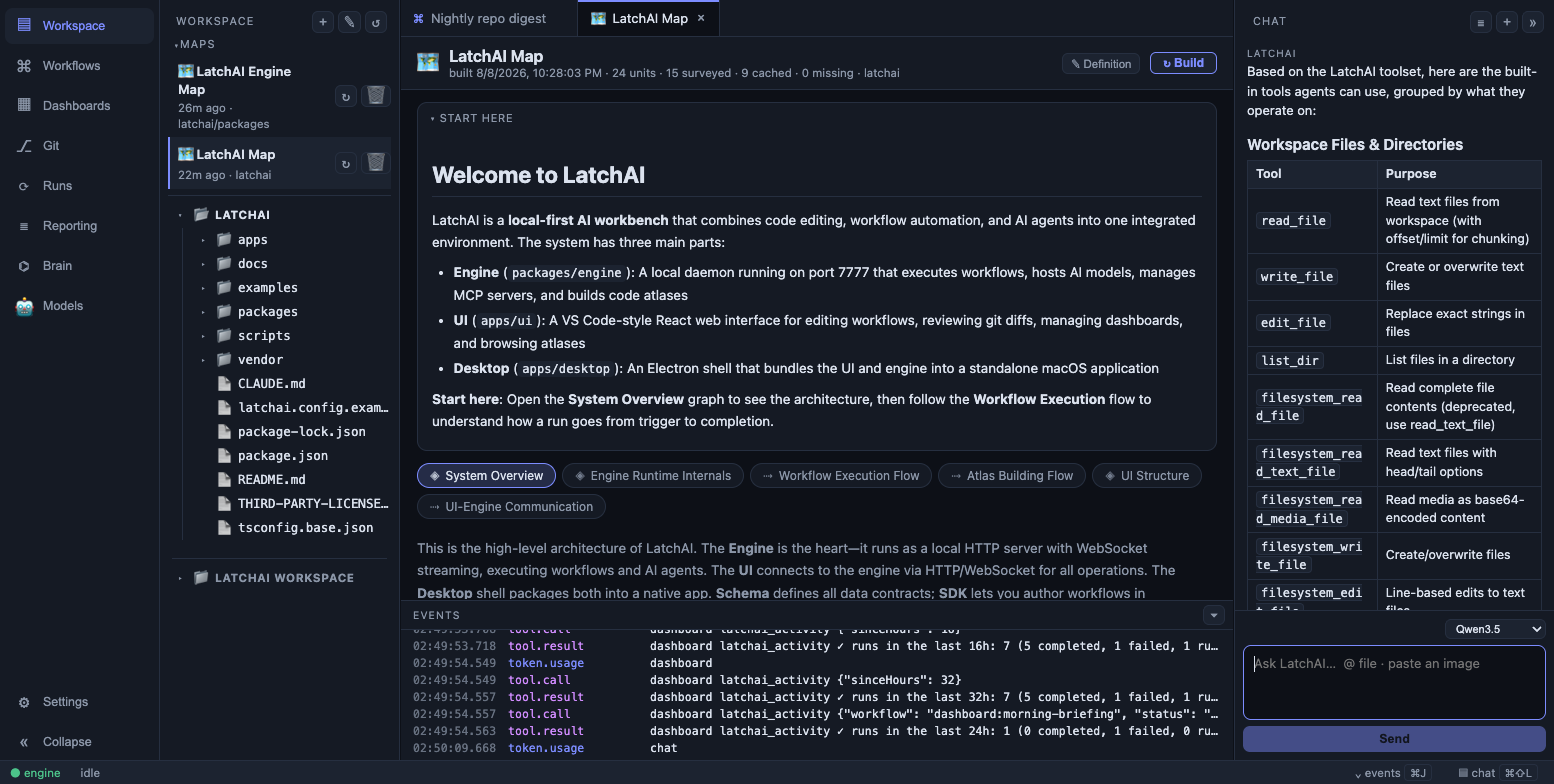Viewport: 1554px width, 784px height.
Task: Open Settings from the sidebar
Action: click(x=79, y=701)
